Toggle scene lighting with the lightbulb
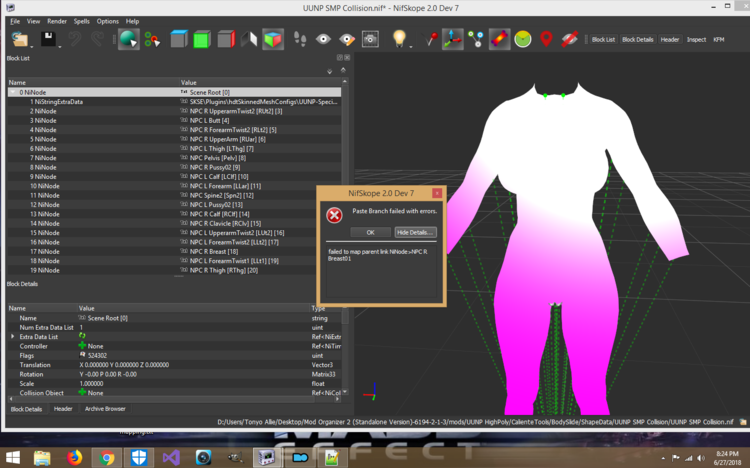The width and height of the screenshot is (750, 468). point(399,38)
